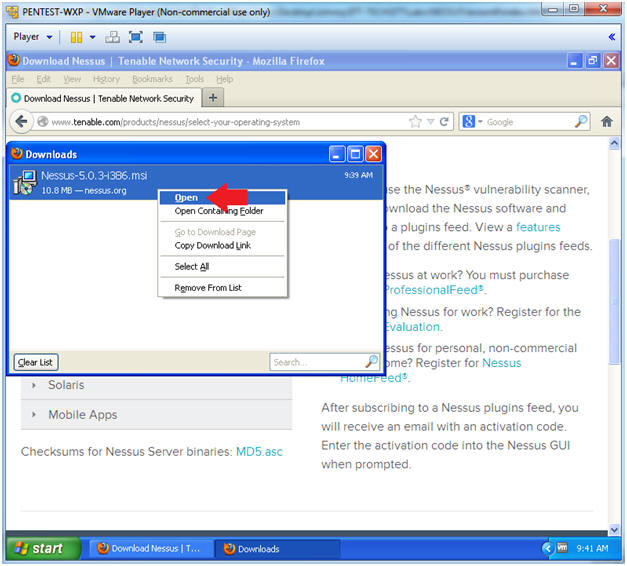Open the Firefox View menu
Viewport: 627px width, 566px height.
pos(72,79)
